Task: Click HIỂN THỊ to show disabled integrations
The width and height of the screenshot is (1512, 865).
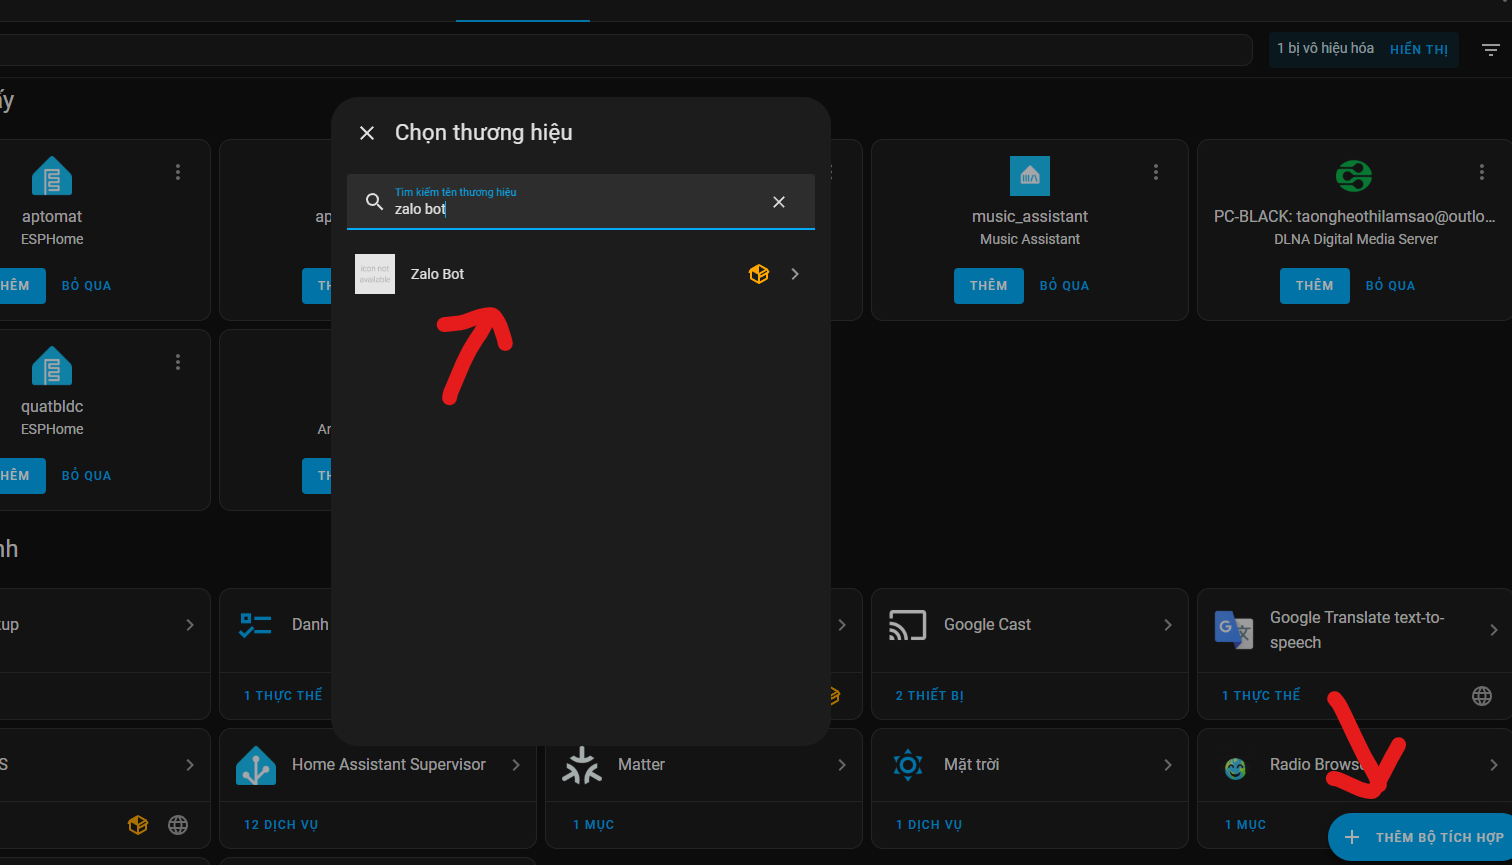Action: tap(1419, 49)
